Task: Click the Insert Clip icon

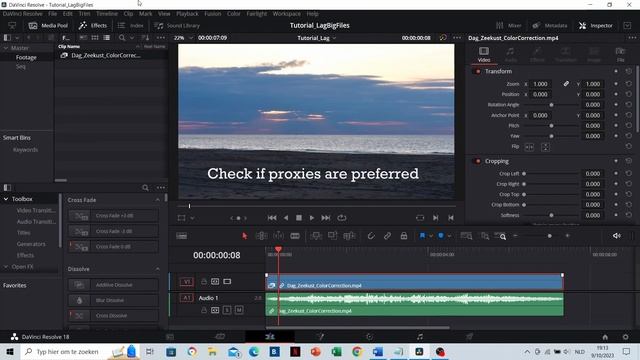Action: [x=316, y=236]
